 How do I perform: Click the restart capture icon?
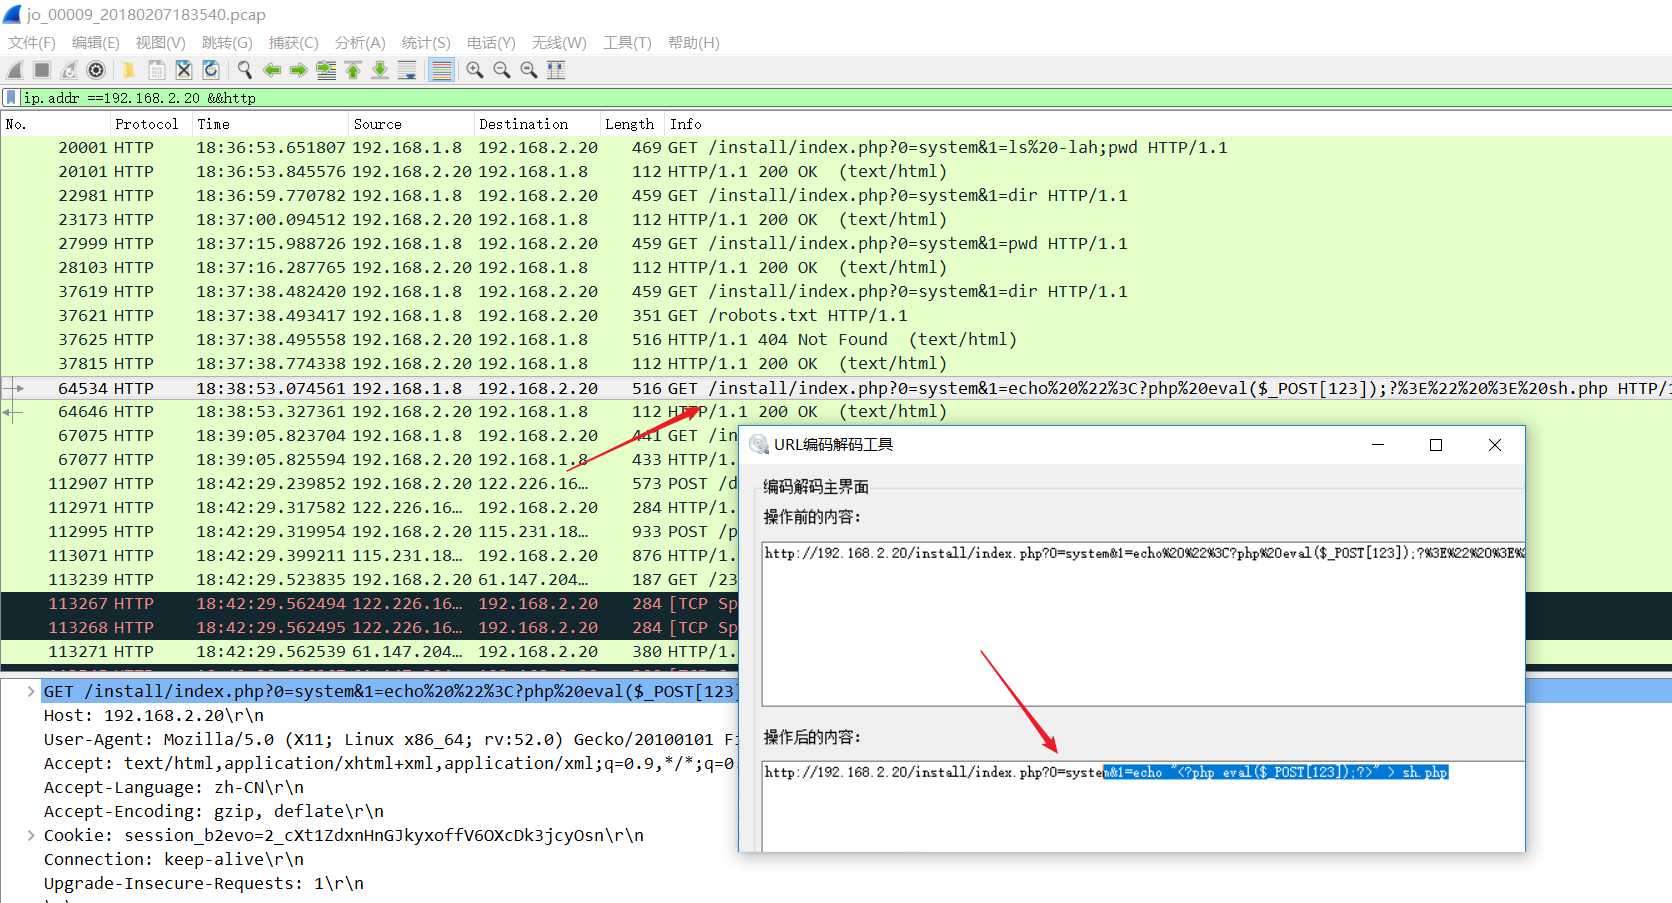coord(69,70)
